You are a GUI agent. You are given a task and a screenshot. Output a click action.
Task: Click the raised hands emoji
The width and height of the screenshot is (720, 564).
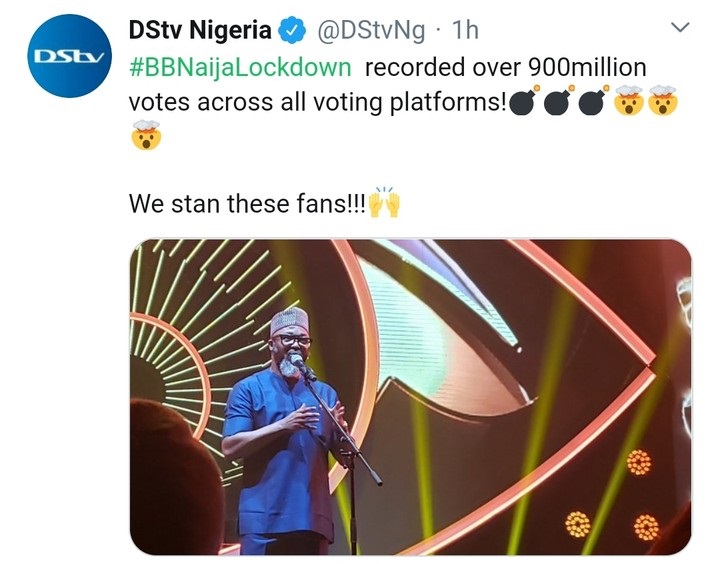pyautogui.click(x=385, y=204)
